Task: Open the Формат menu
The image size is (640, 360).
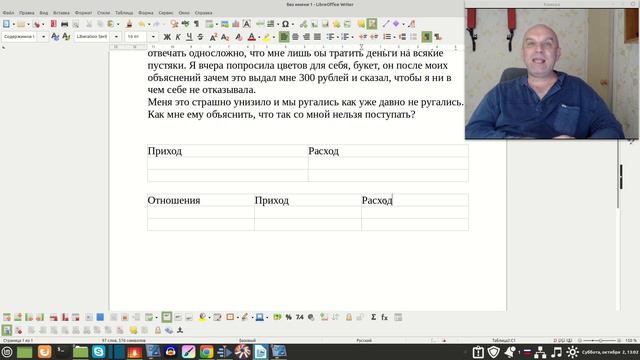Action: [x=83, y=13]
